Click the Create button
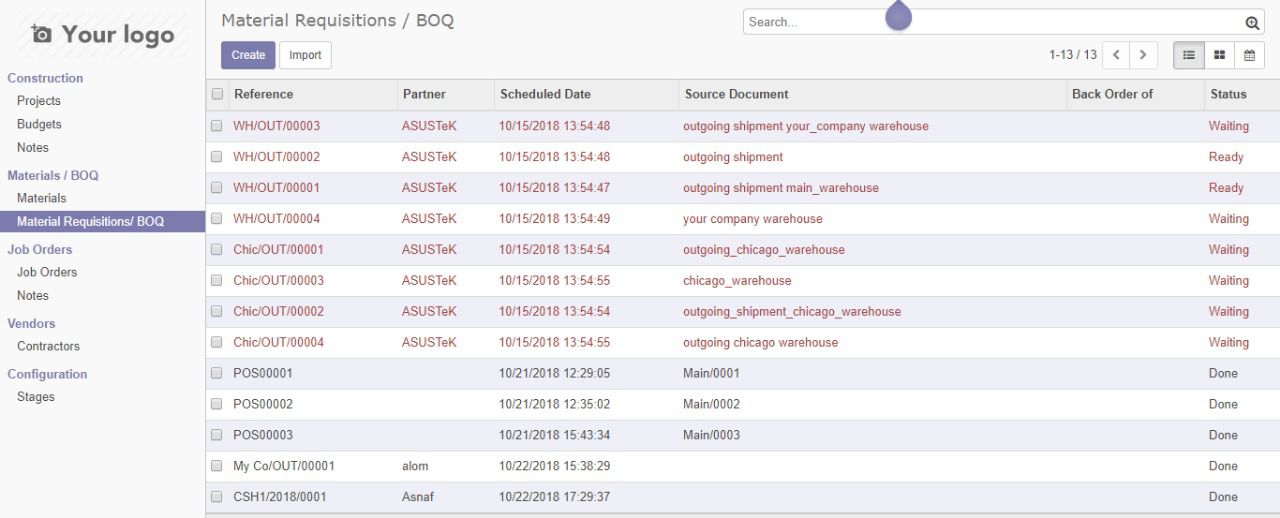Viewport: 1280px width, 518px height. [247, 55]
